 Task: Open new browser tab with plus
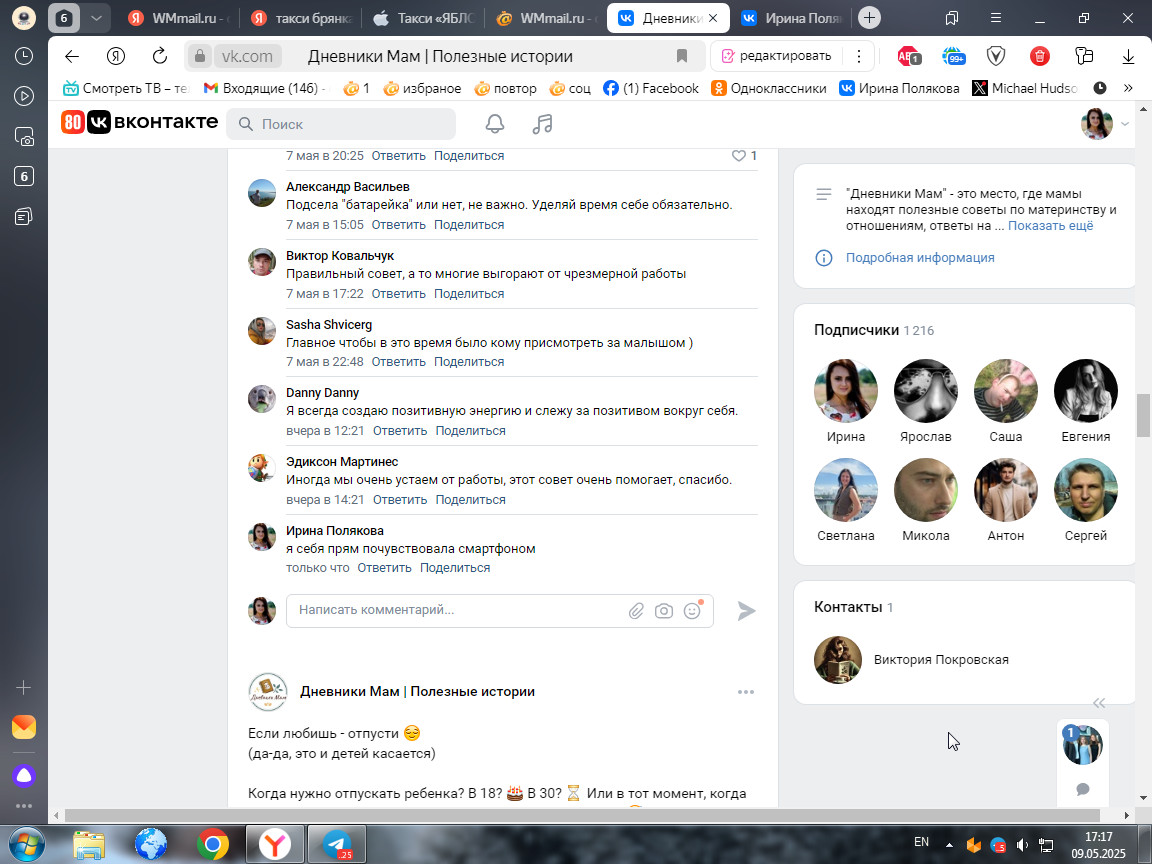[x=869, y=18]
